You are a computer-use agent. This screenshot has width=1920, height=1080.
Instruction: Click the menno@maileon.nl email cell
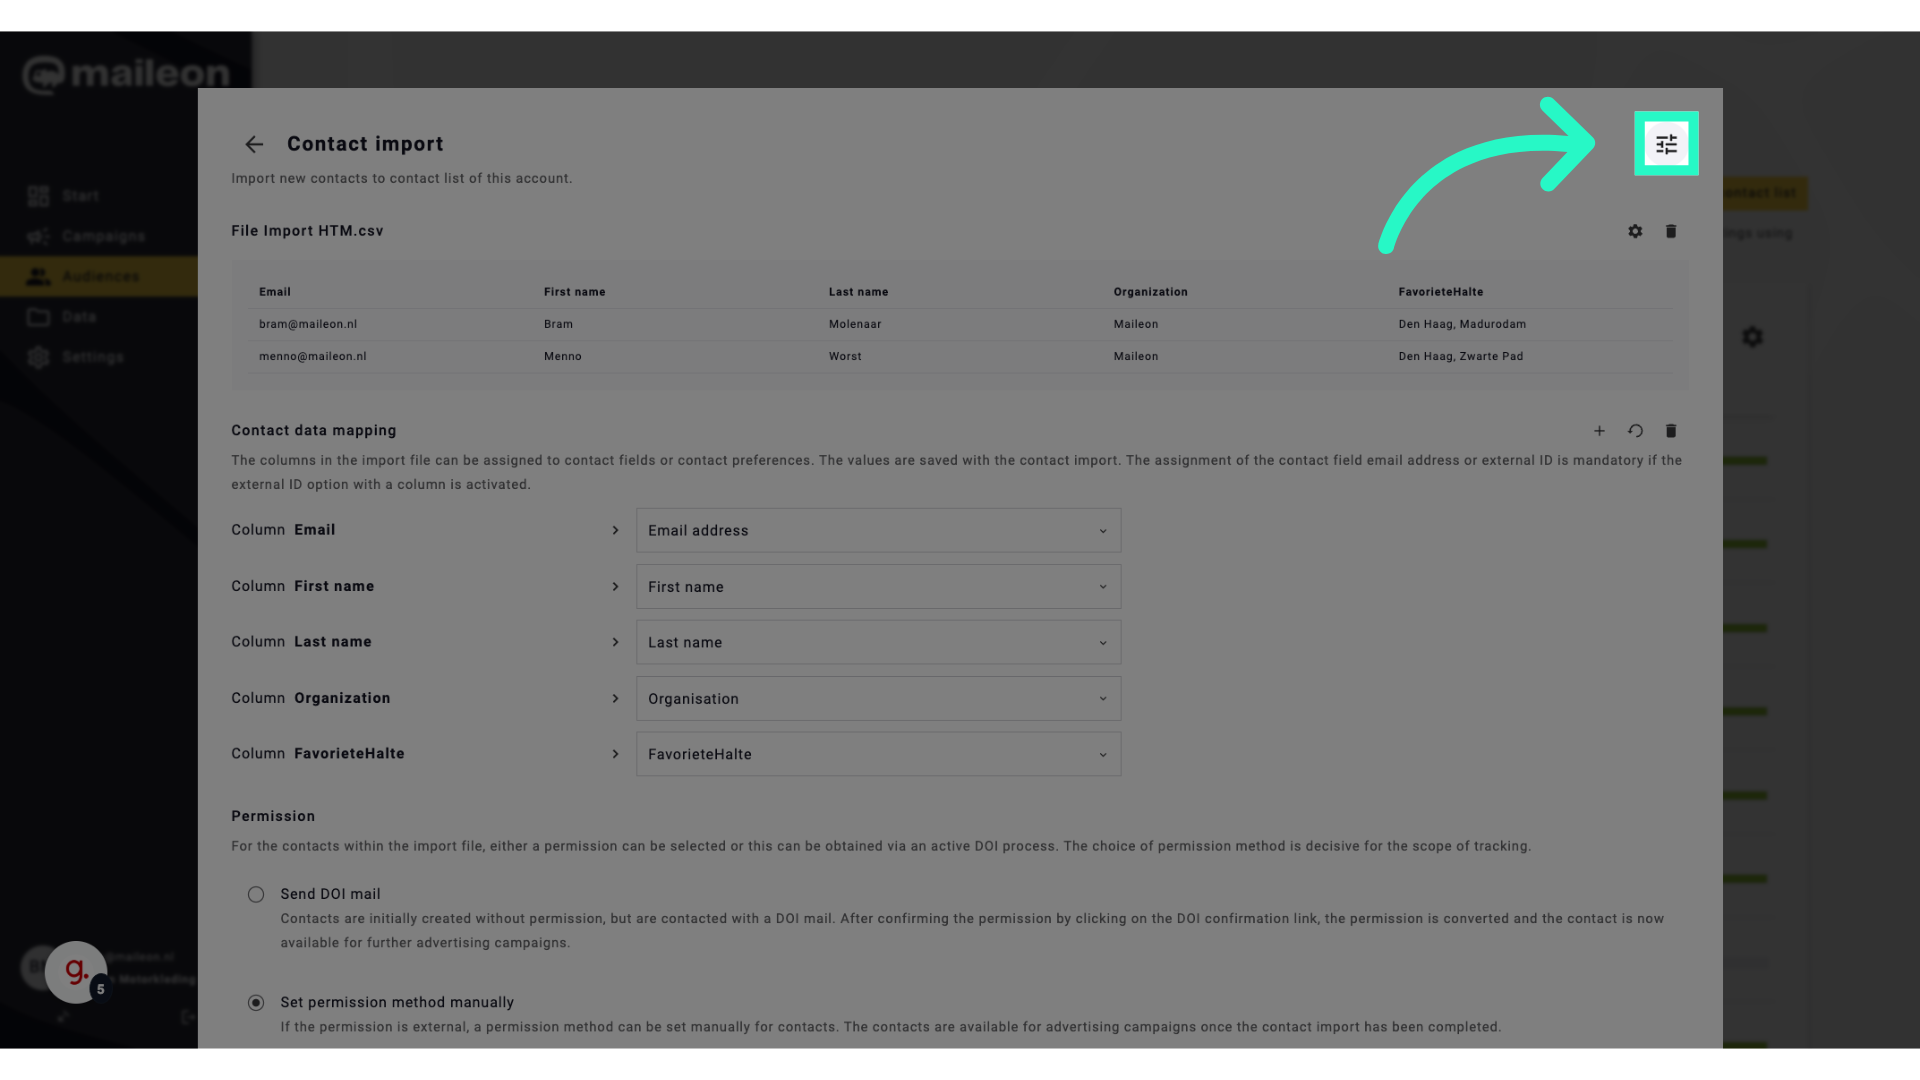[x=313, y=356]
